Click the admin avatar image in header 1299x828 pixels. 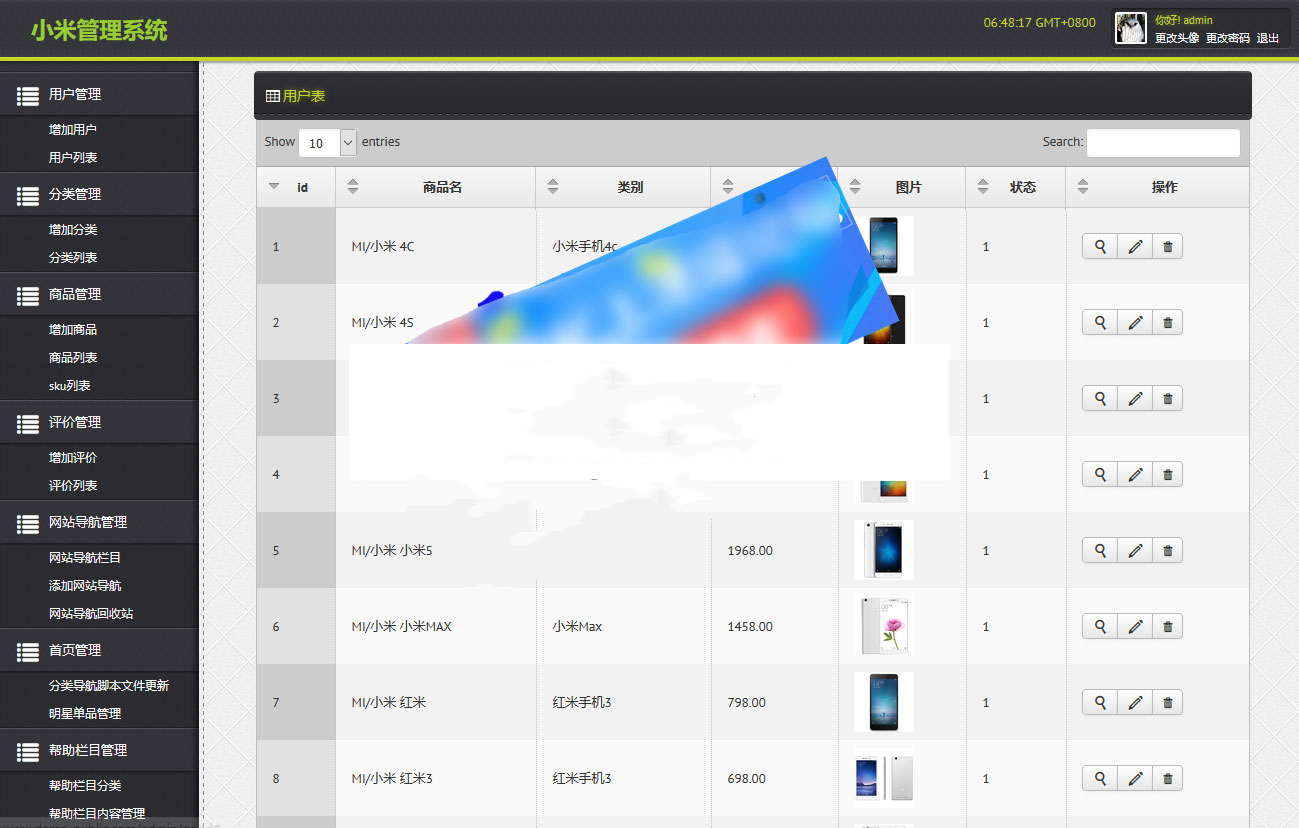coord(1131,28)
